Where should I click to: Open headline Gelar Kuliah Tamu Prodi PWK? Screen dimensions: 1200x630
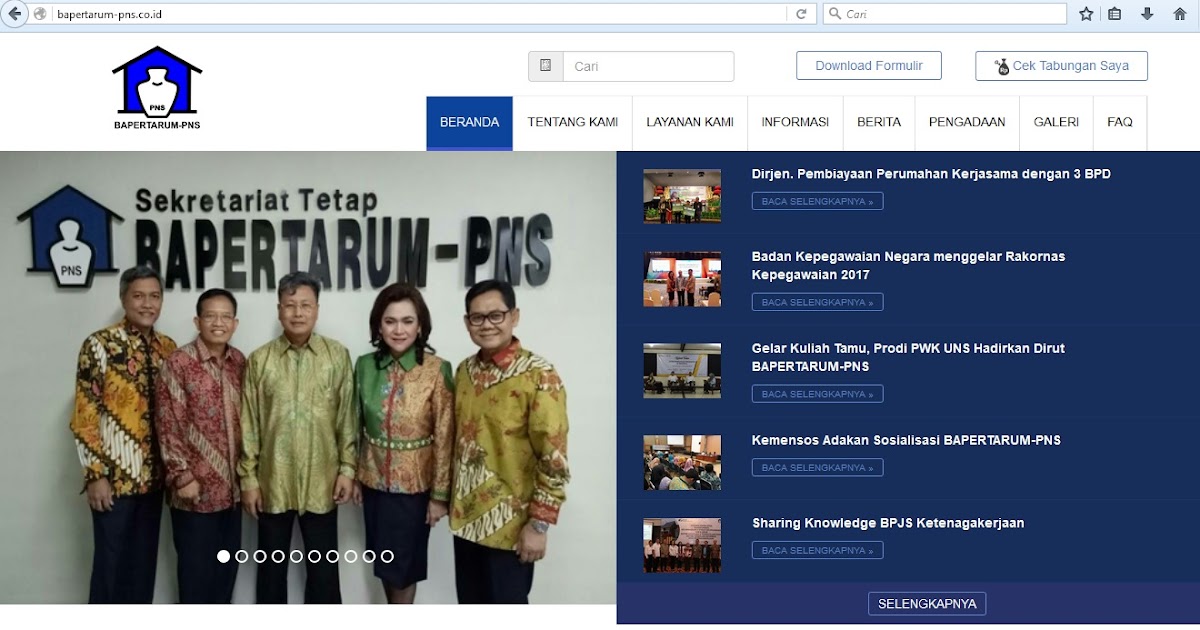click(908, 357)
